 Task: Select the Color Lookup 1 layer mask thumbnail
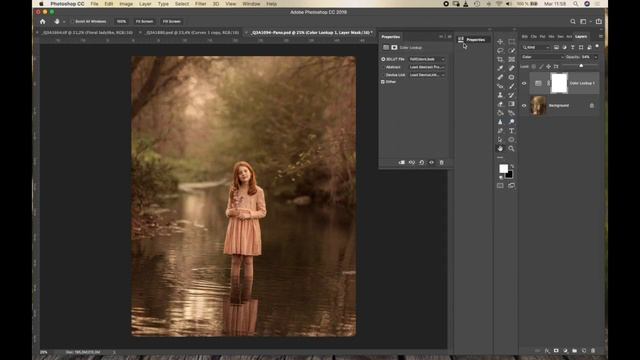point(559,83)
